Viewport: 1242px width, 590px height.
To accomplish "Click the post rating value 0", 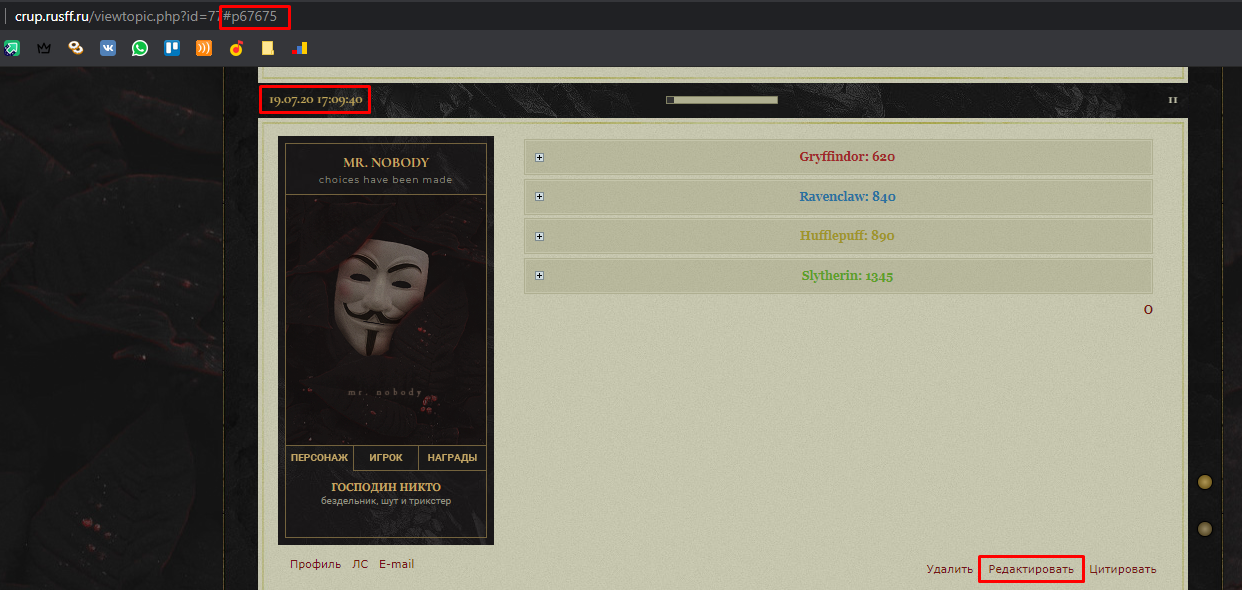I will 1148,310.
